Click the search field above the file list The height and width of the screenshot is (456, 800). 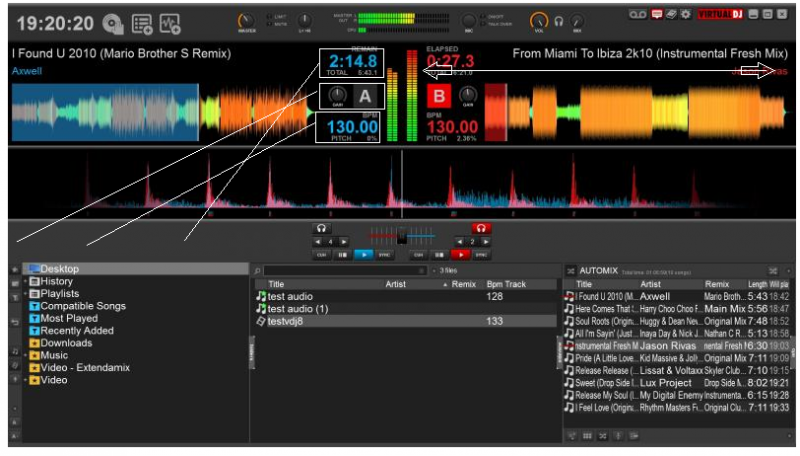[340, 270]
